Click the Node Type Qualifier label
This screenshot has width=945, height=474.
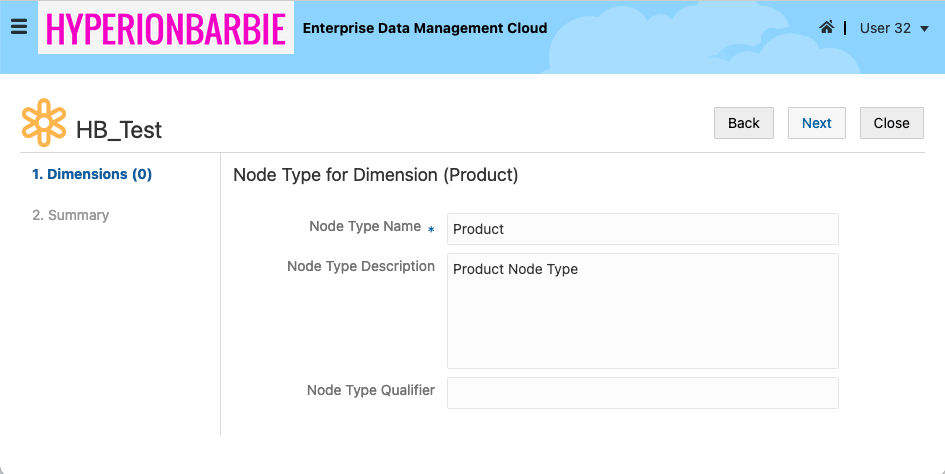pos(370,390)
